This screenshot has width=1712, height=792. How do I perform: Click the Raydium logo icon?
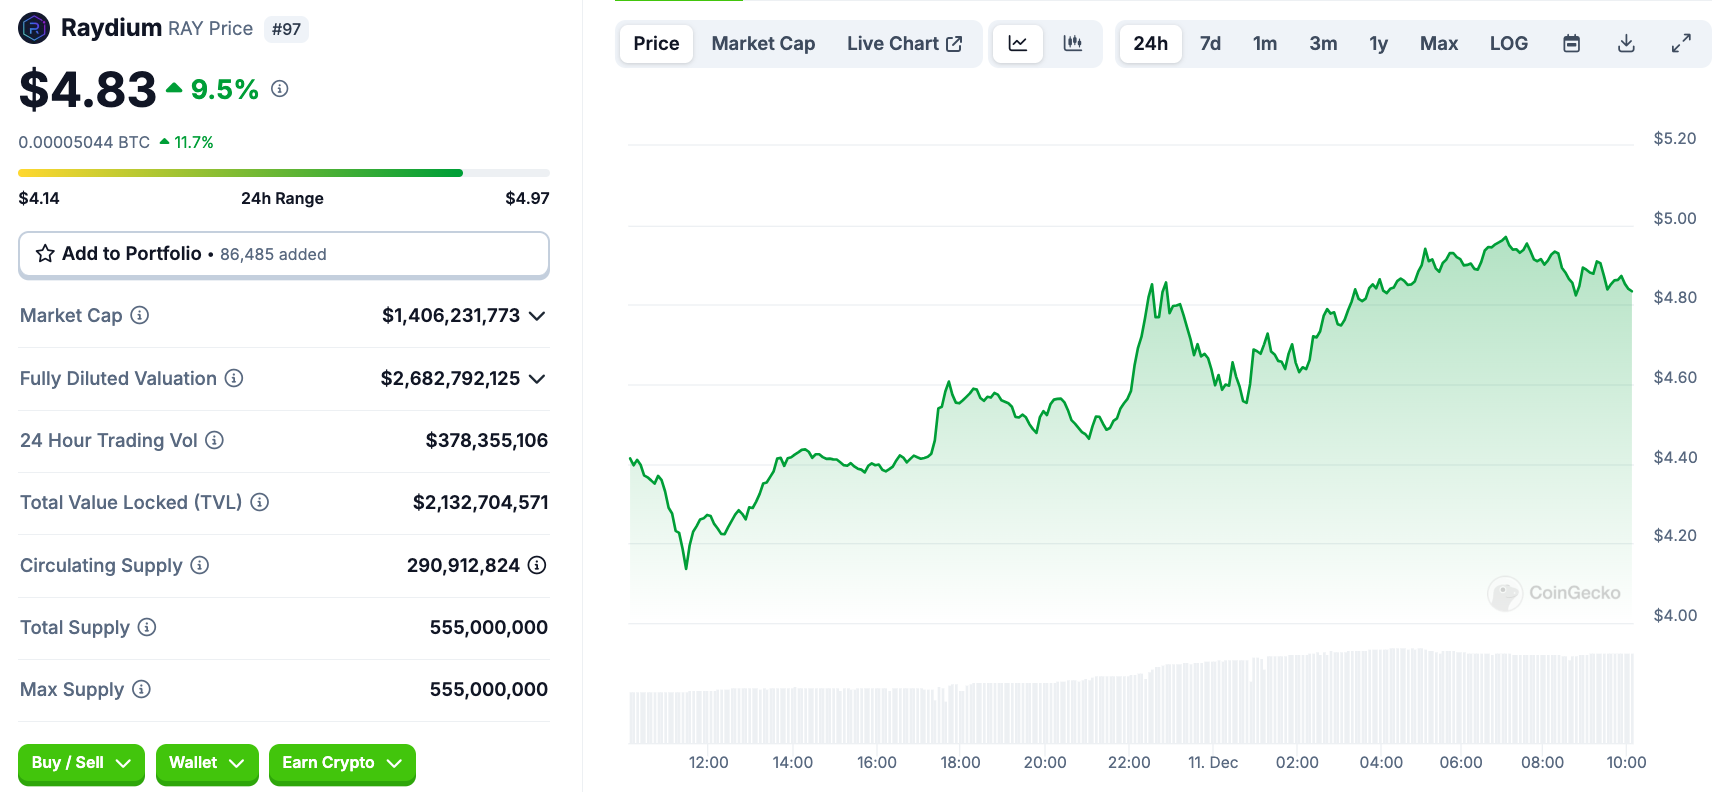pyautogui.click(x=34, y=28)
